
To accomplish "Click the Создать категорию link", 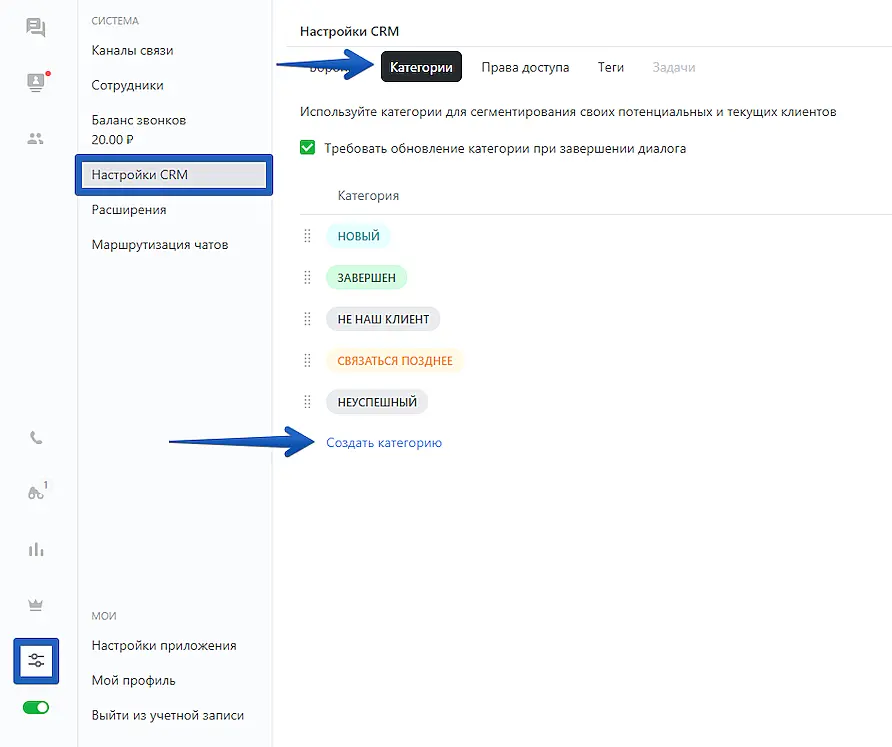I will tap(384, 442).
